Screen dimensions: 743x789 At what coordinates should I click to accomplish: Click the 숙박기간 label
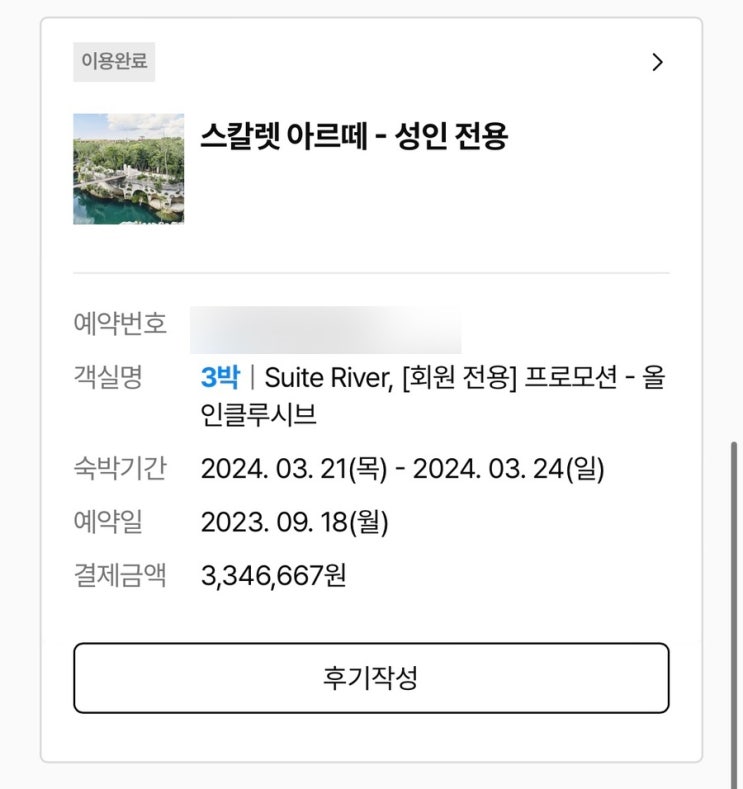(119, 467)
